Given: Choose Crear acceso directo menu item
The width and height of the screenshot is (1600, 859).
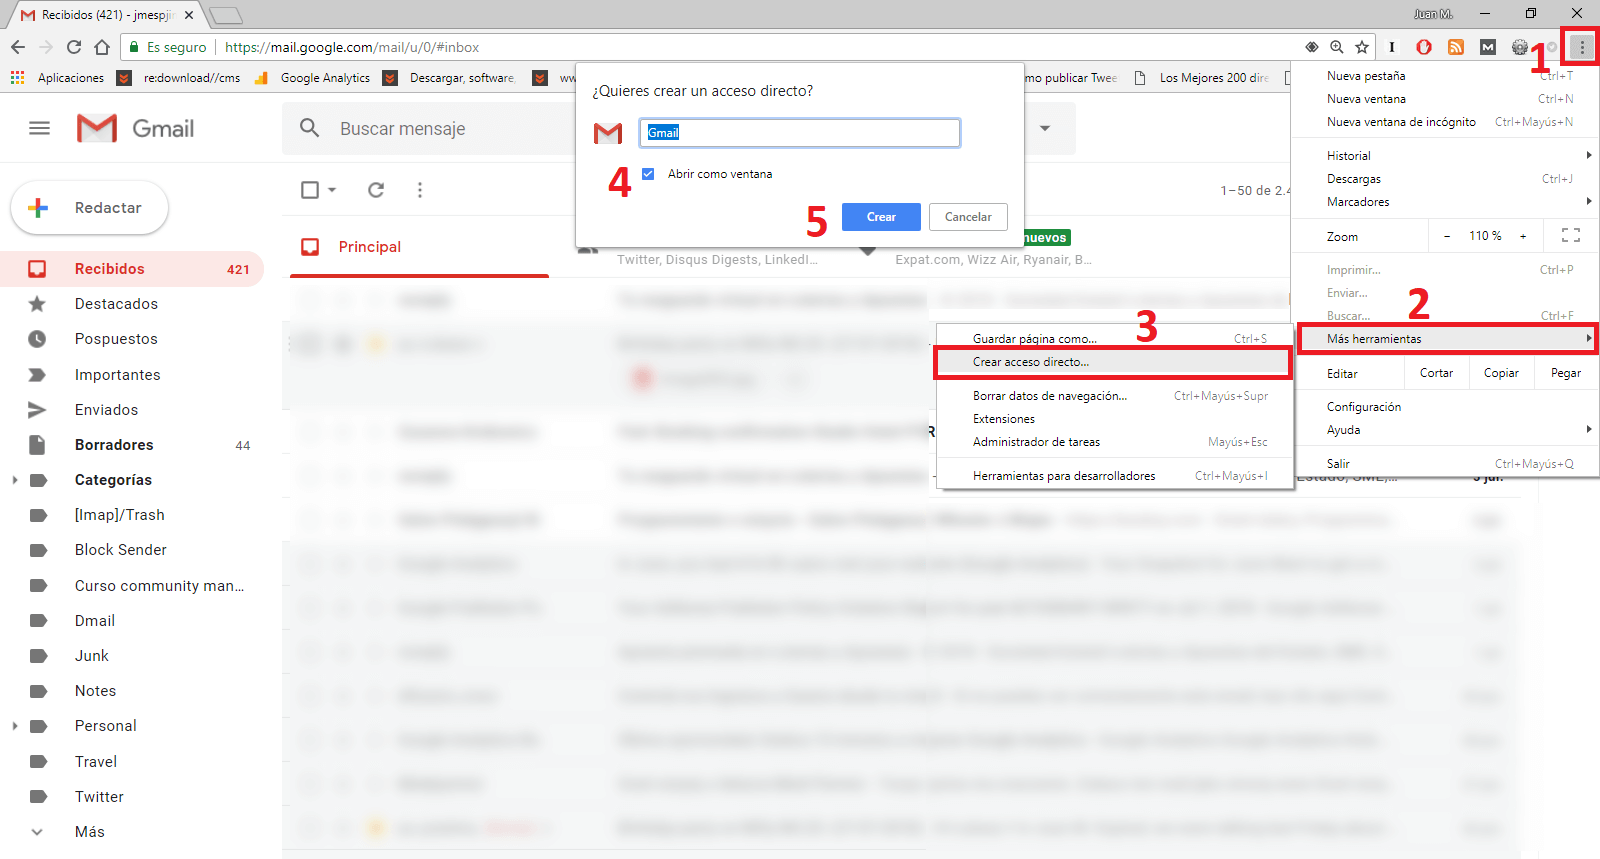Looking at the screenshot, I should point(1113,362).
